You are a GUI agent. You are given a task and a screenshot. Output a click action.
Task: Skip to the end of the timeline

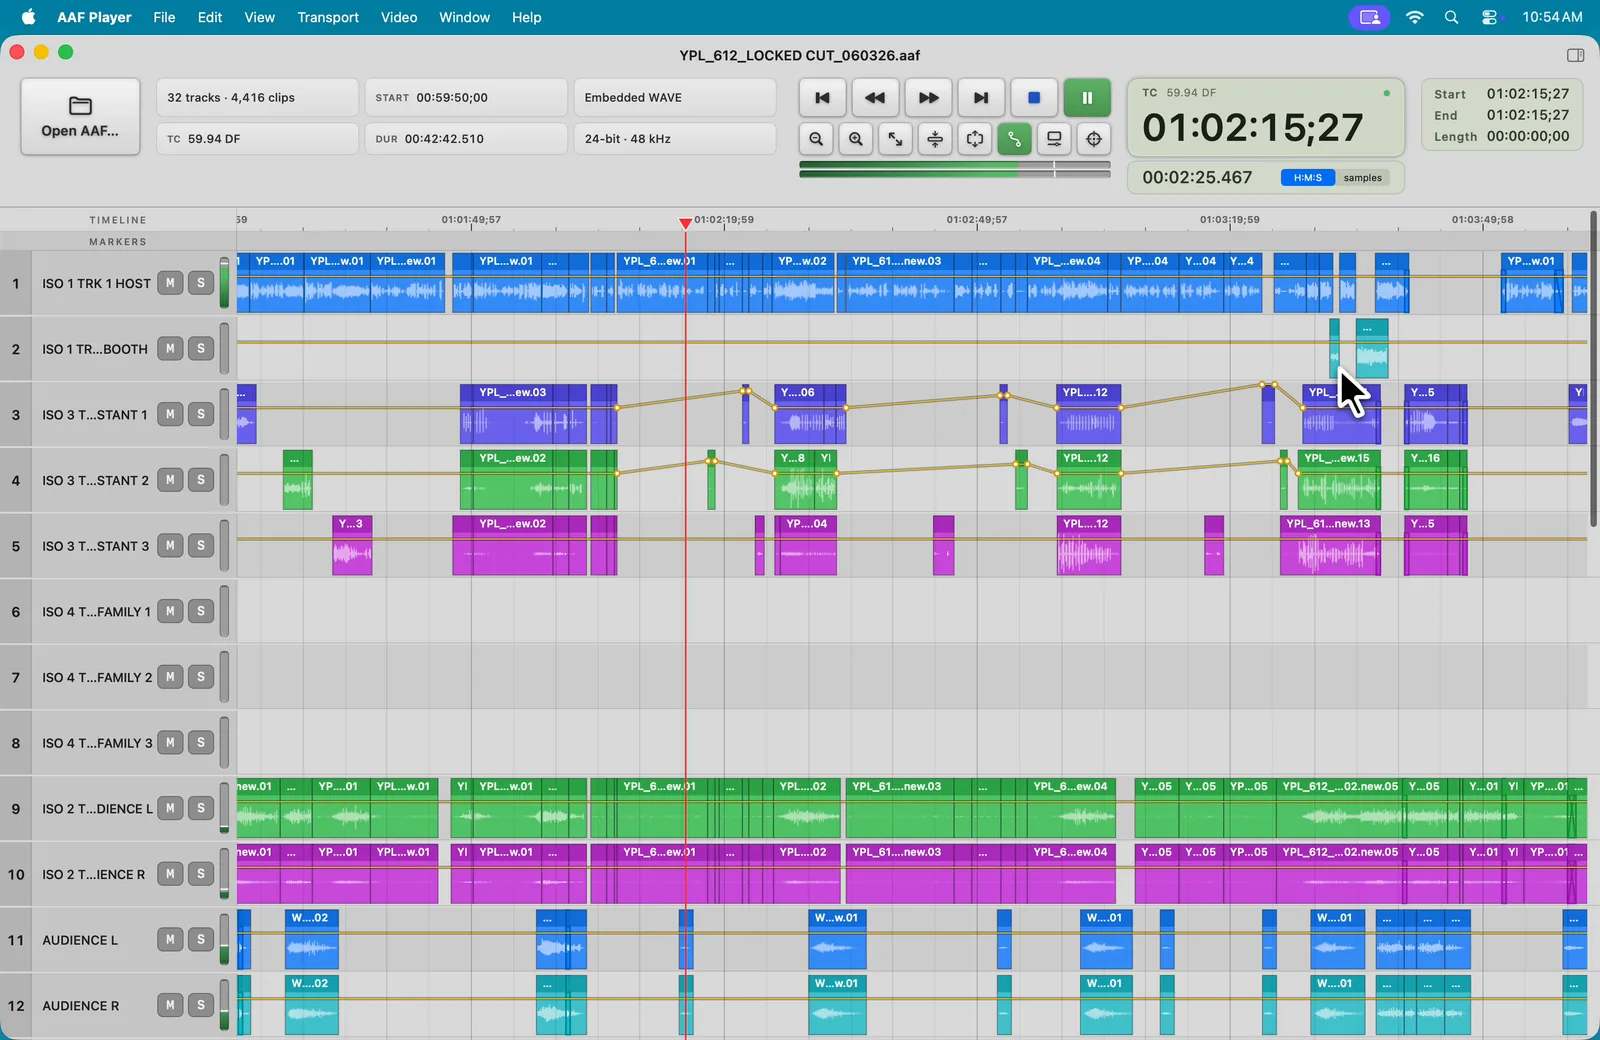pos(981,98)
